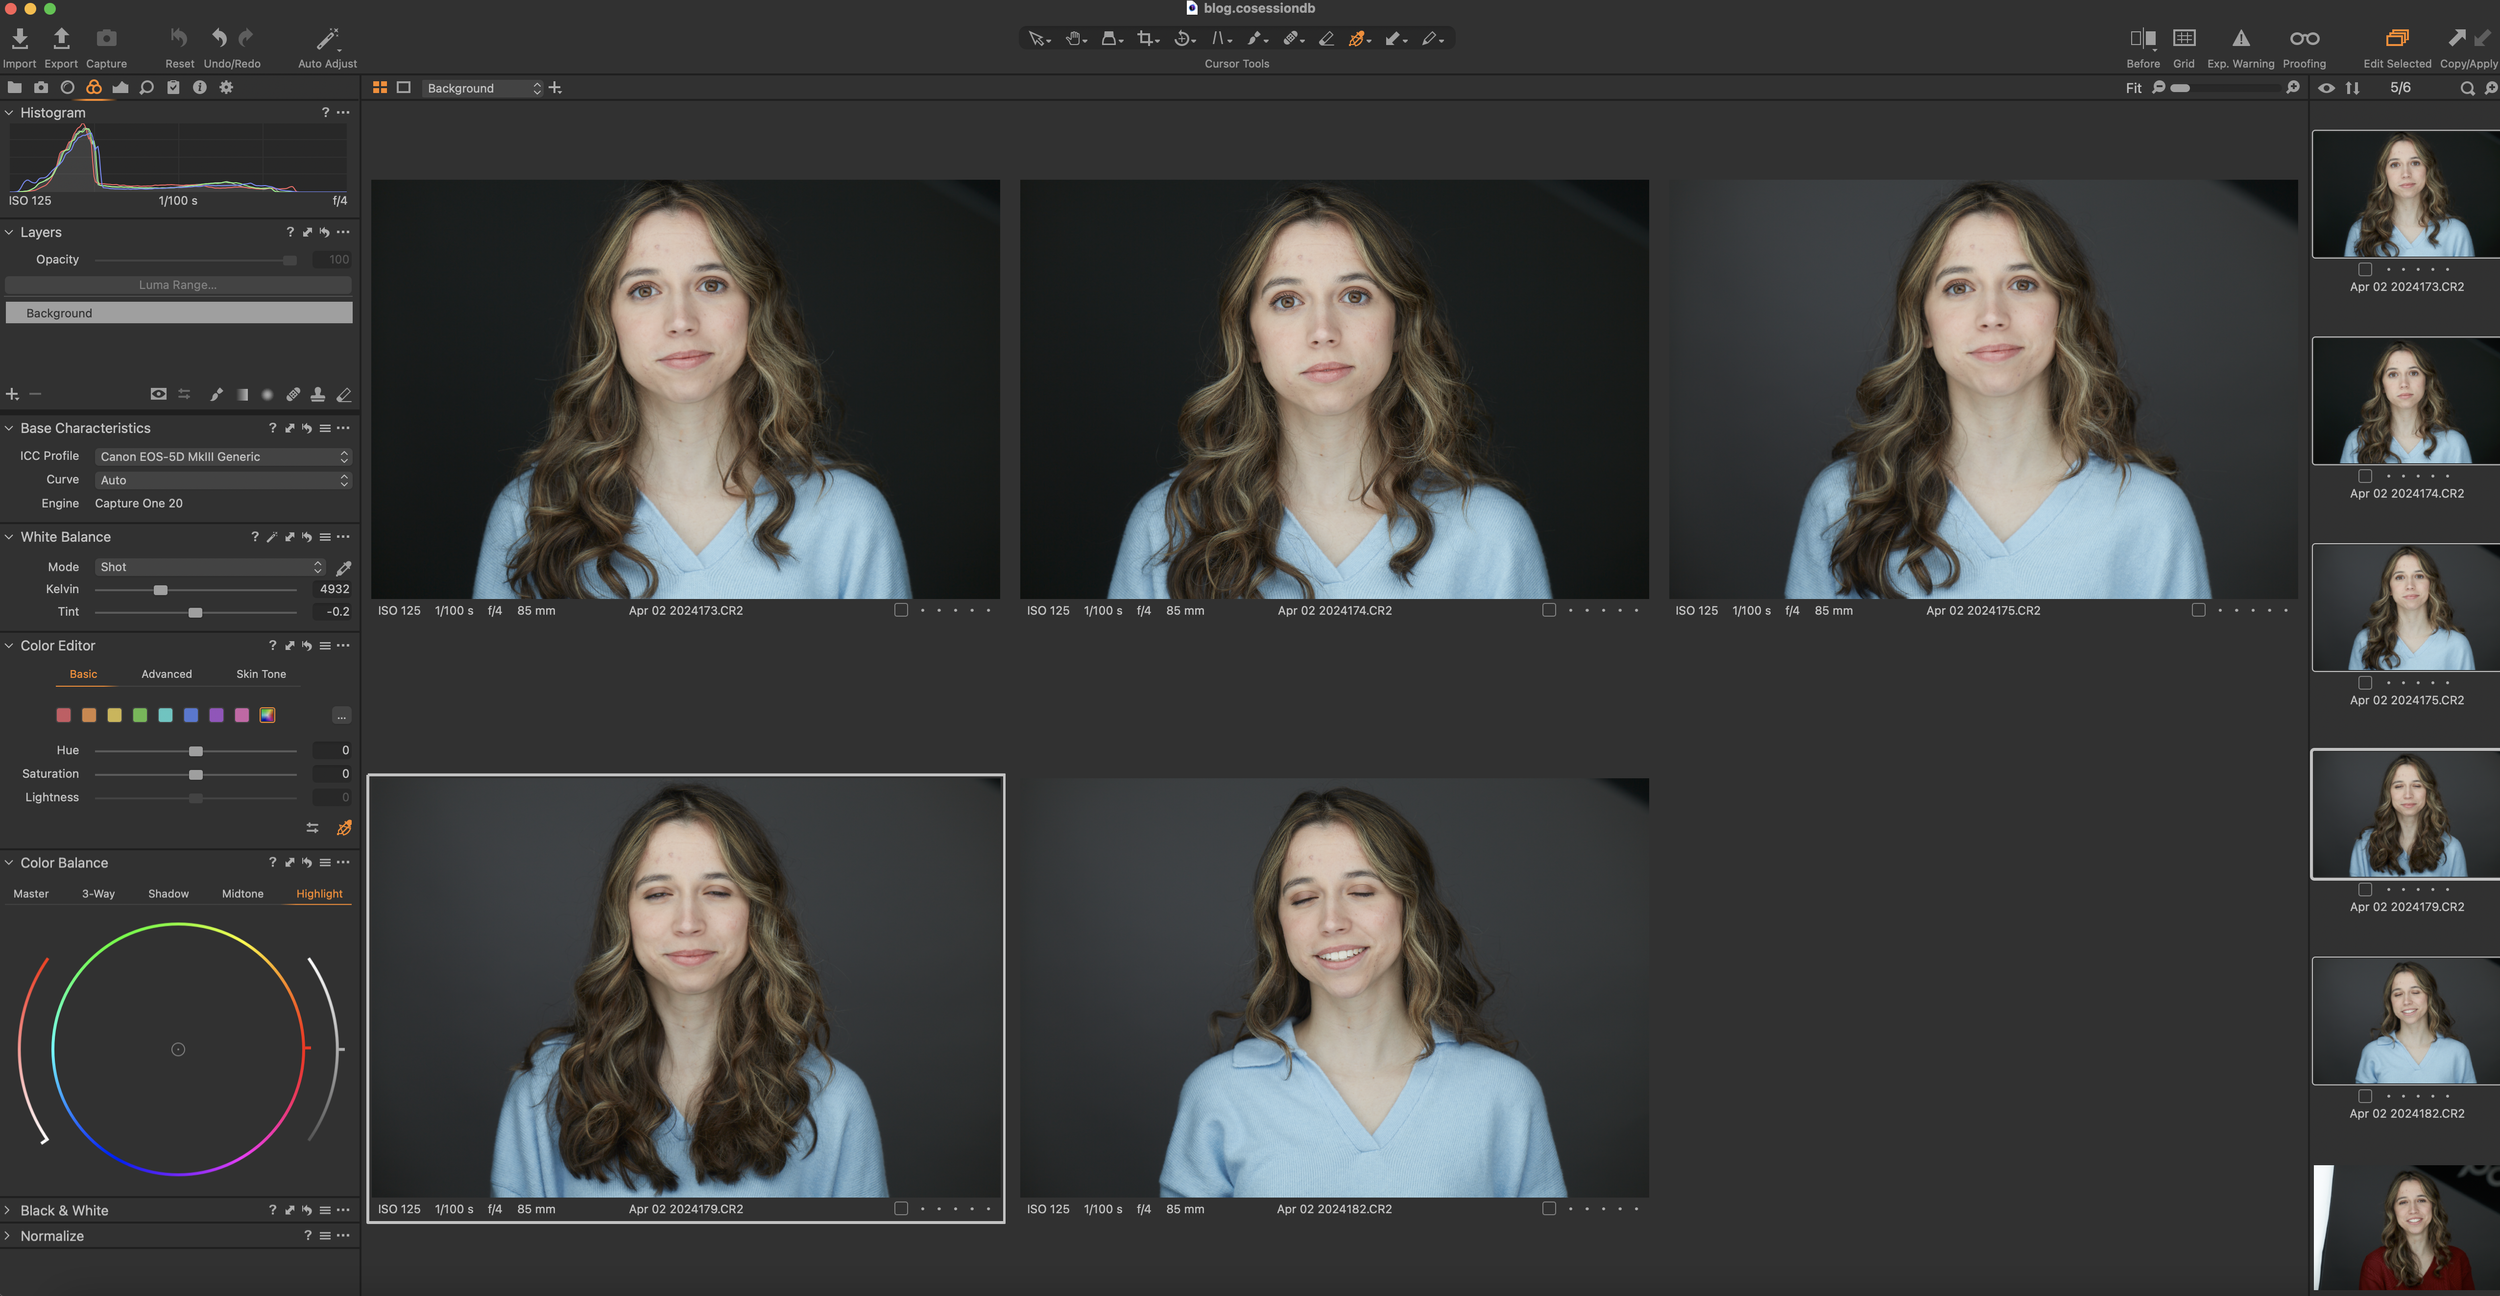Switch to the Exposure tool tab
Screen dimensions: 2500x1296
point(120,87)
